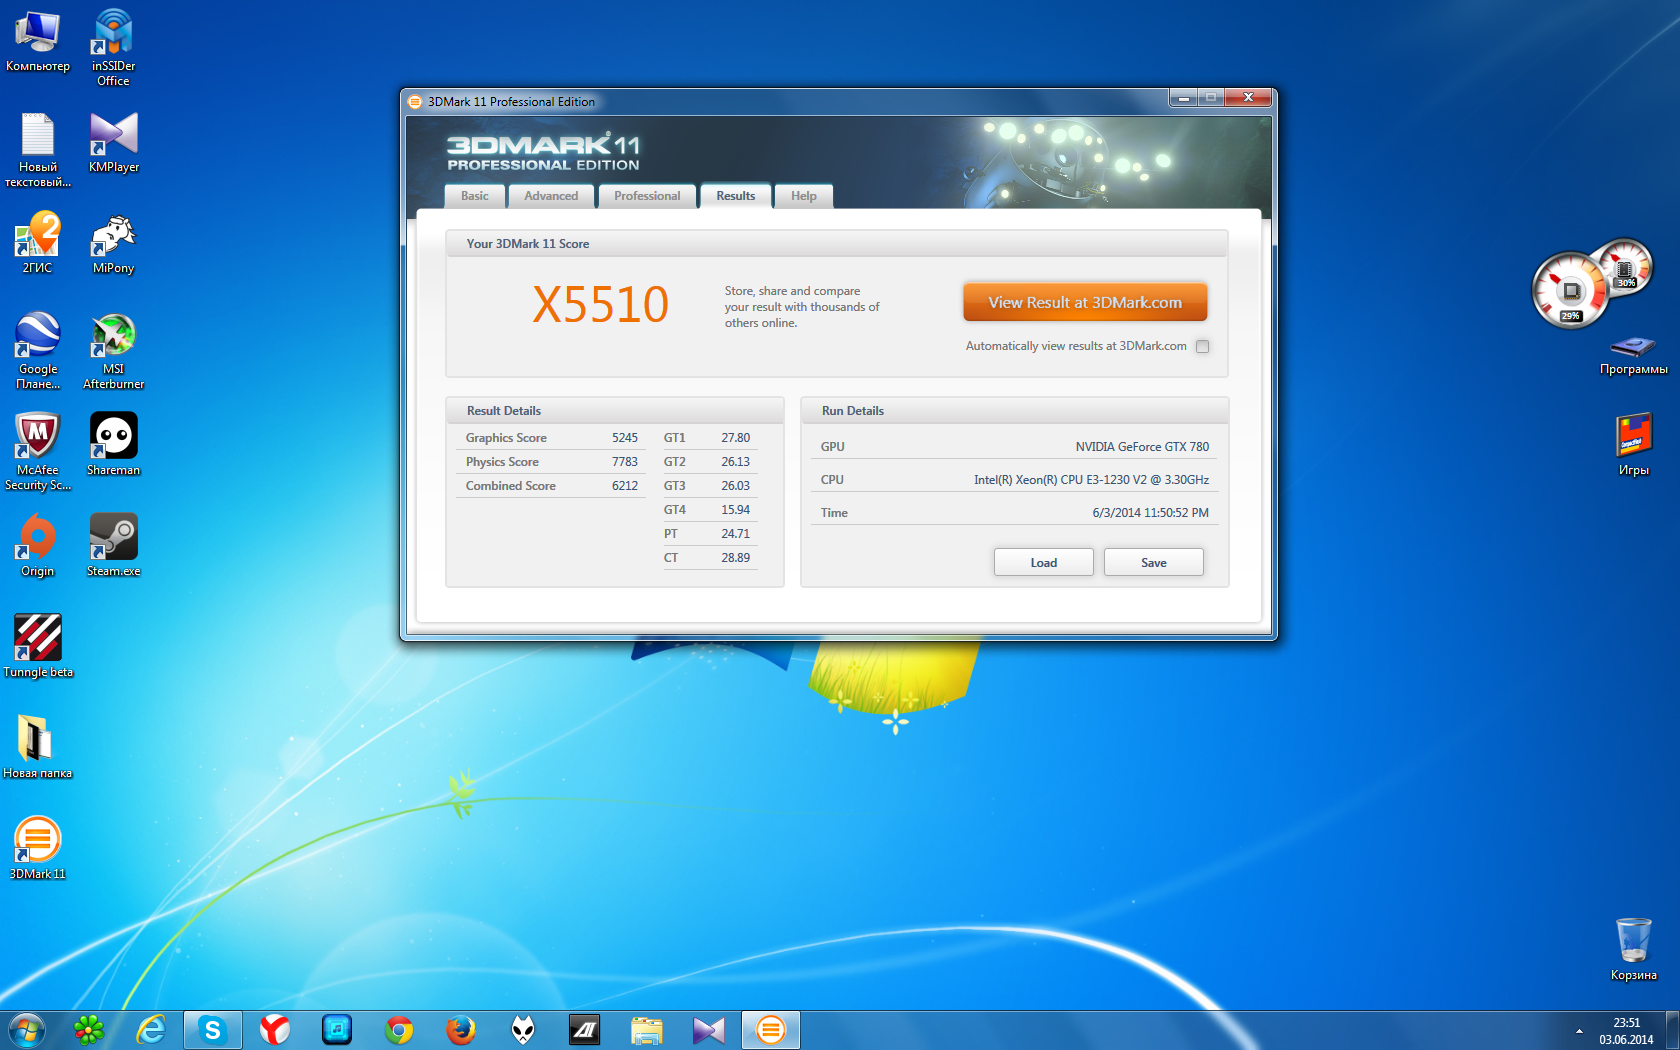Click the taskbar clock showing 23:51

click(x=1626, y=1031)
